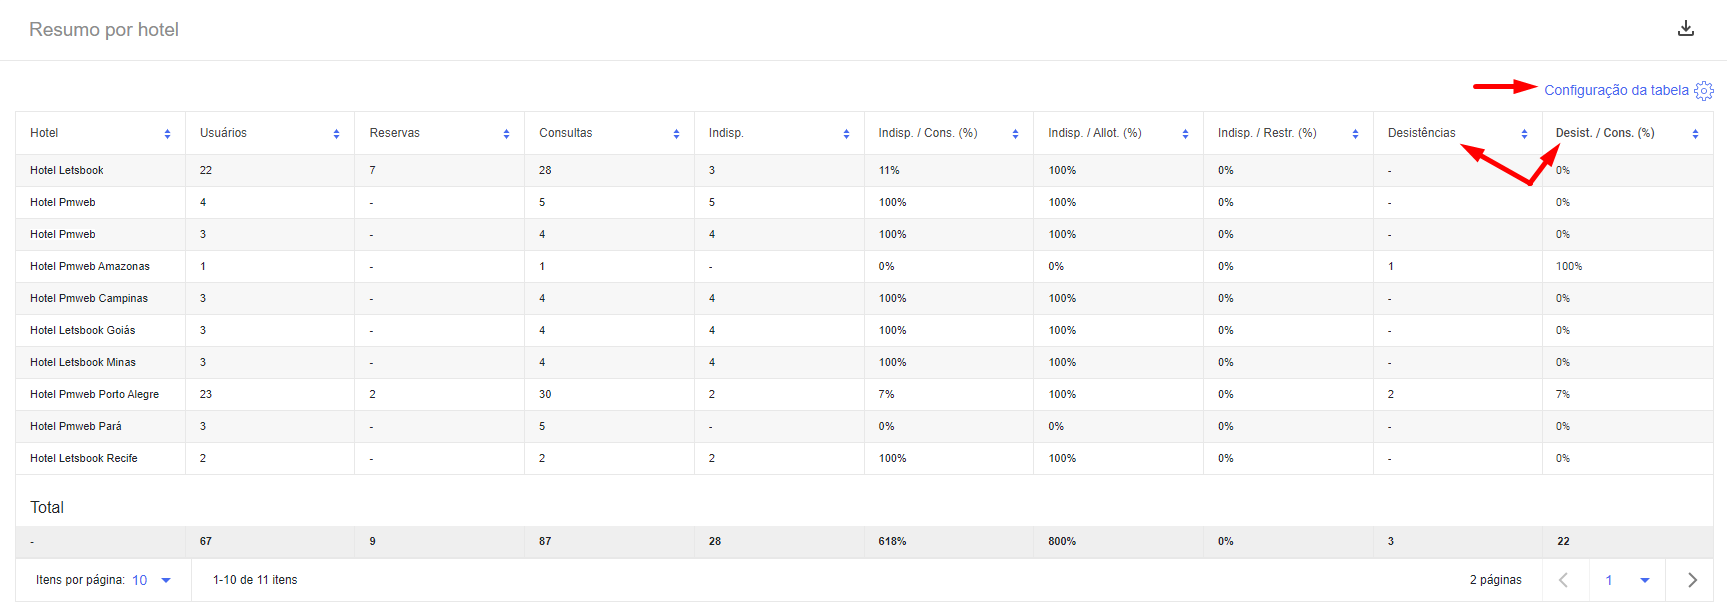Open items per page dropdown
This screenshot has height=609, width=1727.
pos(152,580)
